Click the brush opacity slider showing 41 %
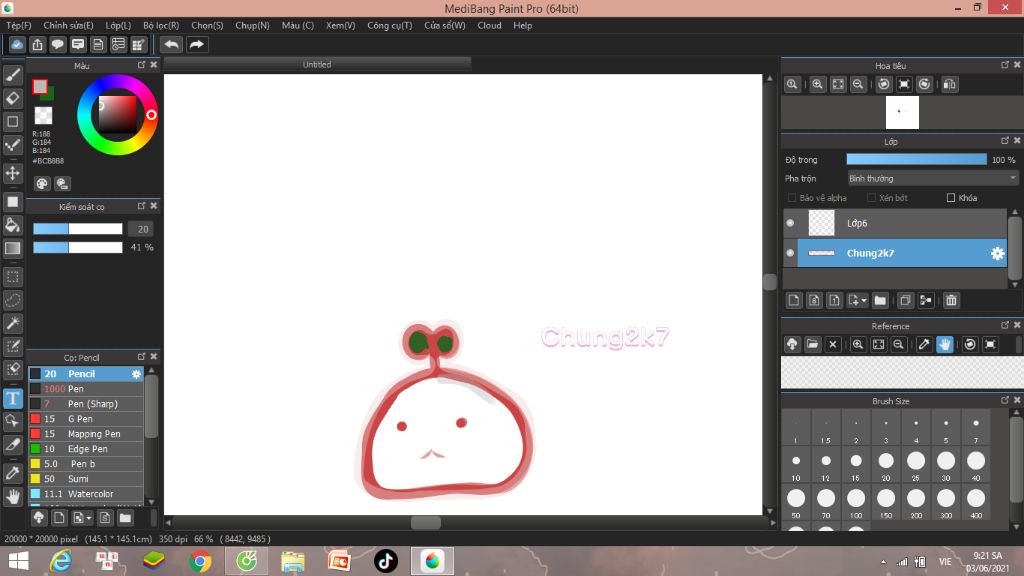 (x=78, y=248)
